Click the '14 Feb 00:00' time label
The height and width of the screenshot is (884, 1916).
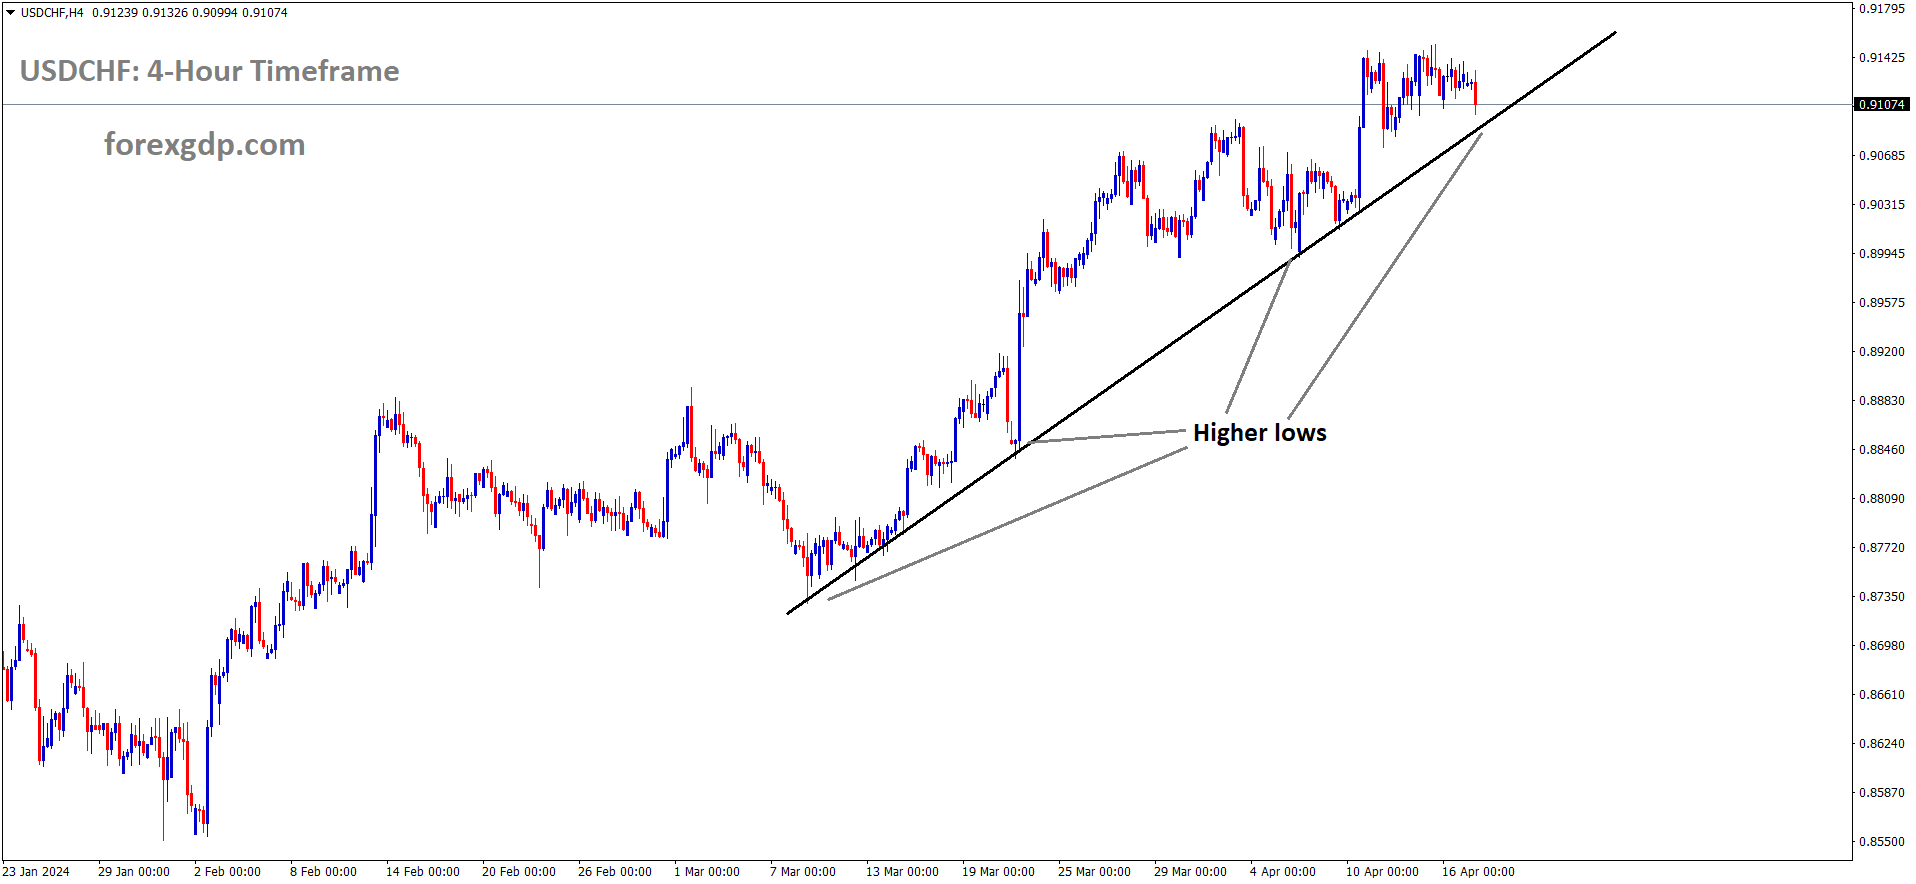(423, 872)
